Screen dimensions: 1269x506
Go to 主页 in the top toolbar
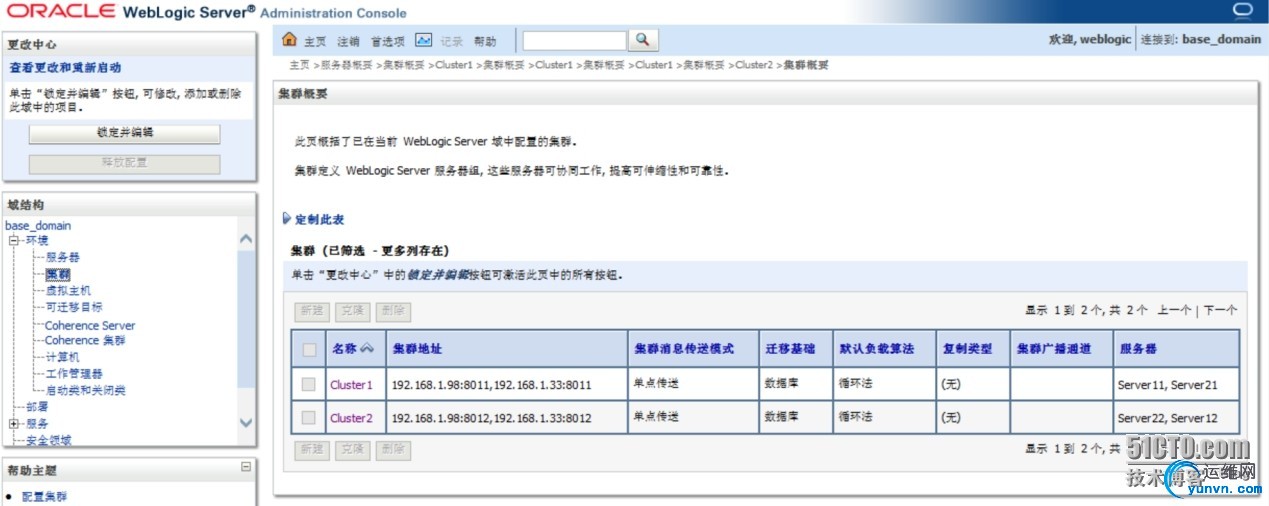pyautogui.click(x=315, y=42)
